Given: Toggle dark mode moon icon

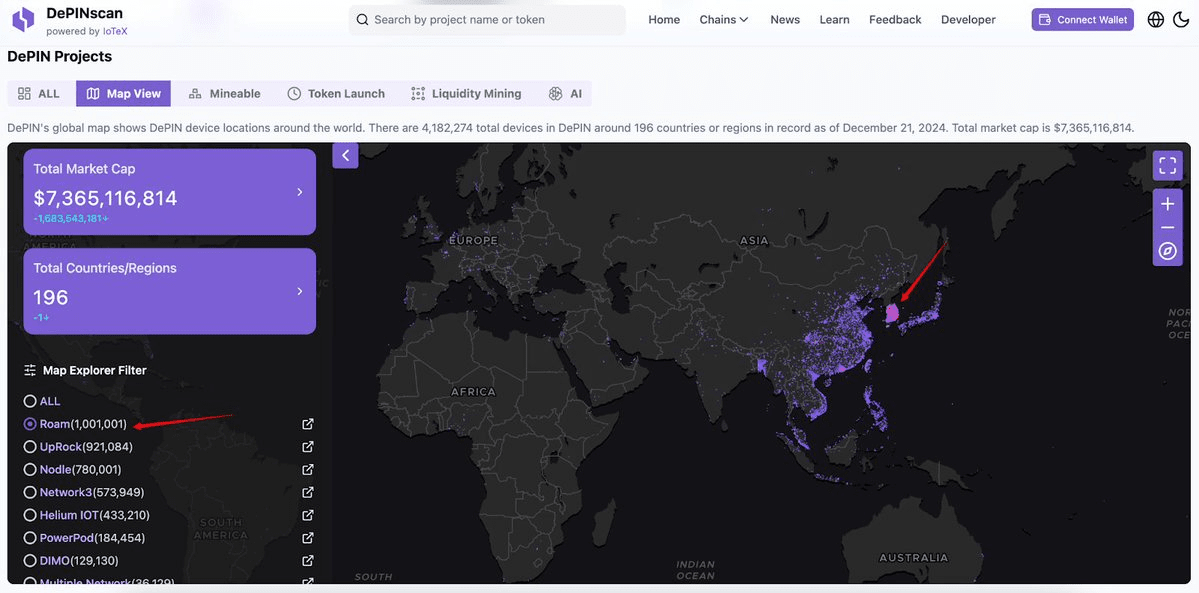Looking at the screenshot, I should (1181, 20).
